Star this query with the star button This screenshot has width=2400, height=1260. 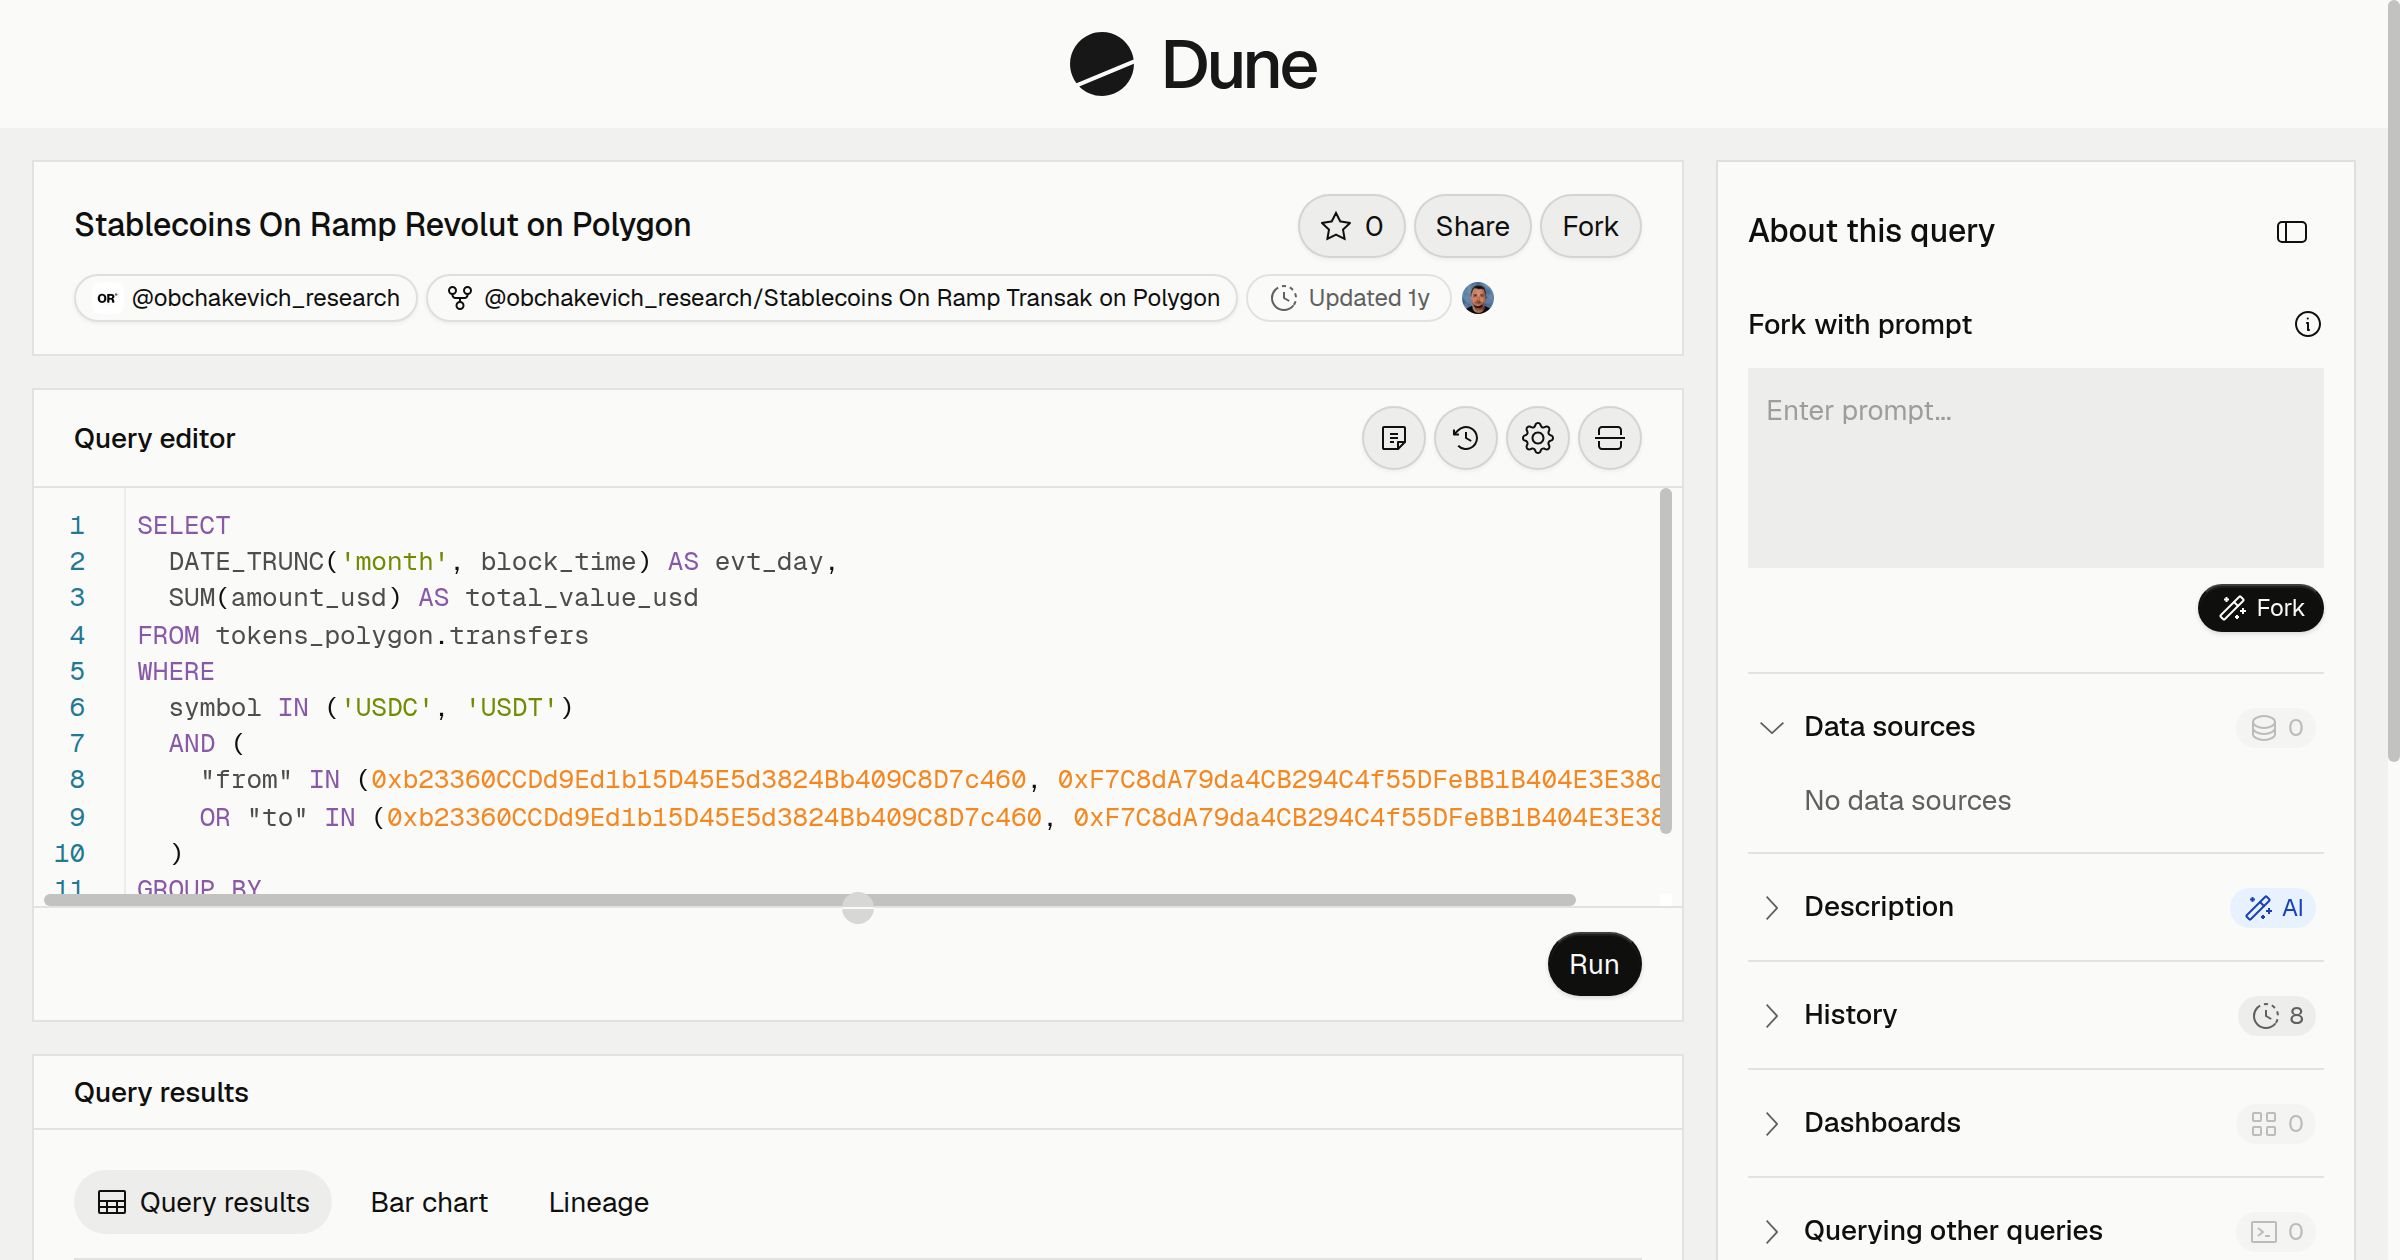1351,226
